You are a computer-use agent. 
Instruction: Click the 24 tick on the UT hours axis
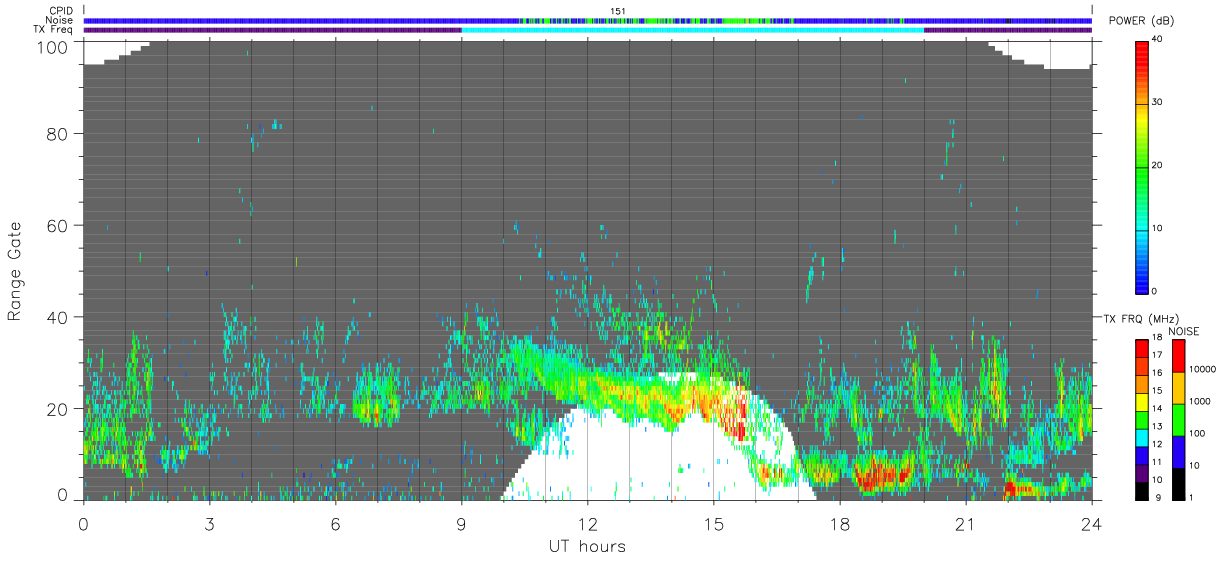click(1091, 523)
